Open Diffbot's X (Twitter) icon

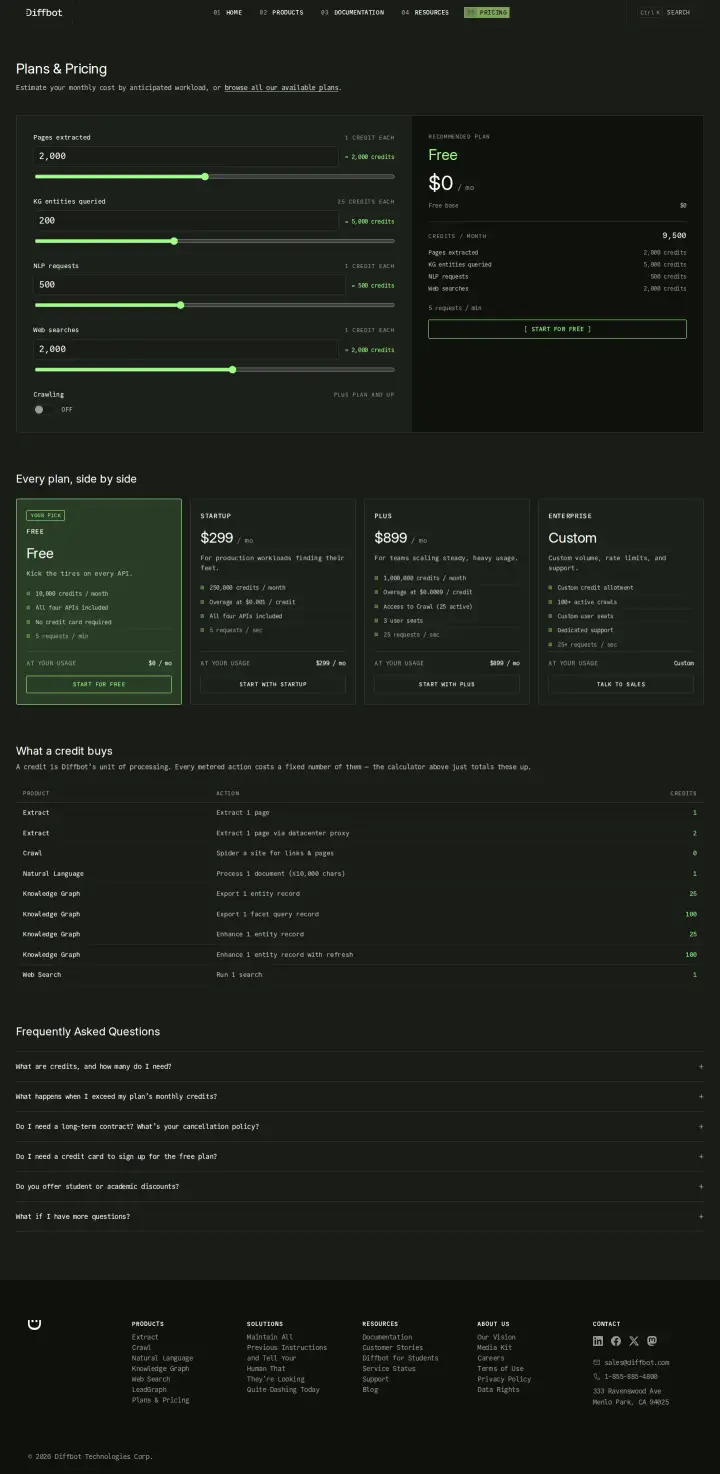point(634,1341)
